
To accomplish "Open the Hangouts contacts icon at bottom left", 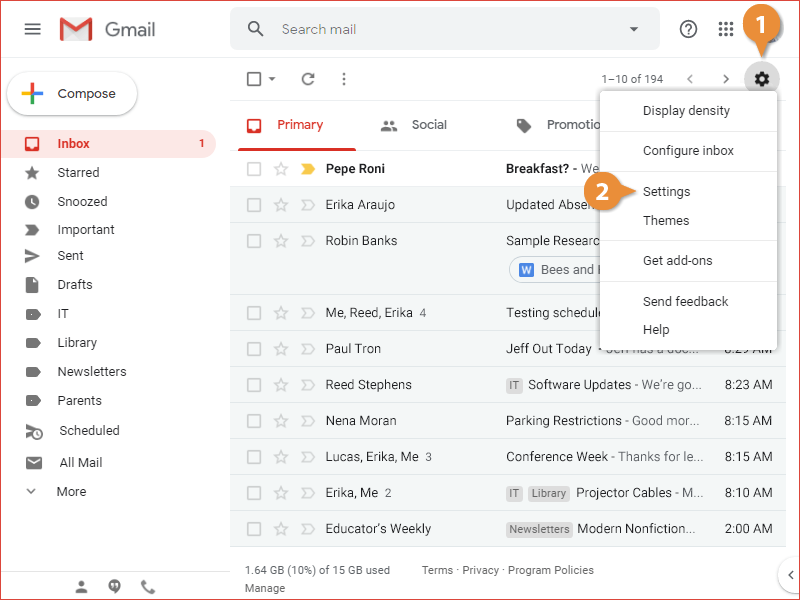I will pyautogui.click(x=81, y=586).
